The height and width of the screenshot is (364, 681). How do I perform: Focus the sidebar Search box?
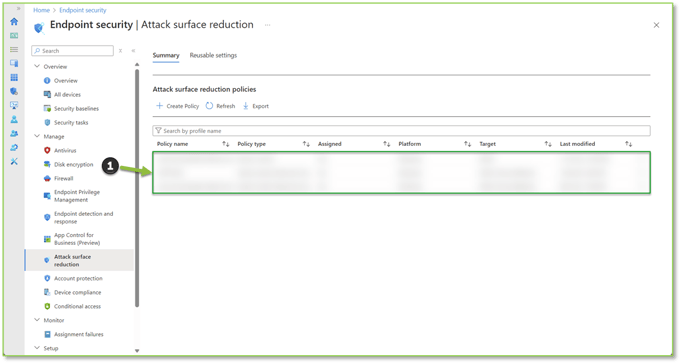73,51
